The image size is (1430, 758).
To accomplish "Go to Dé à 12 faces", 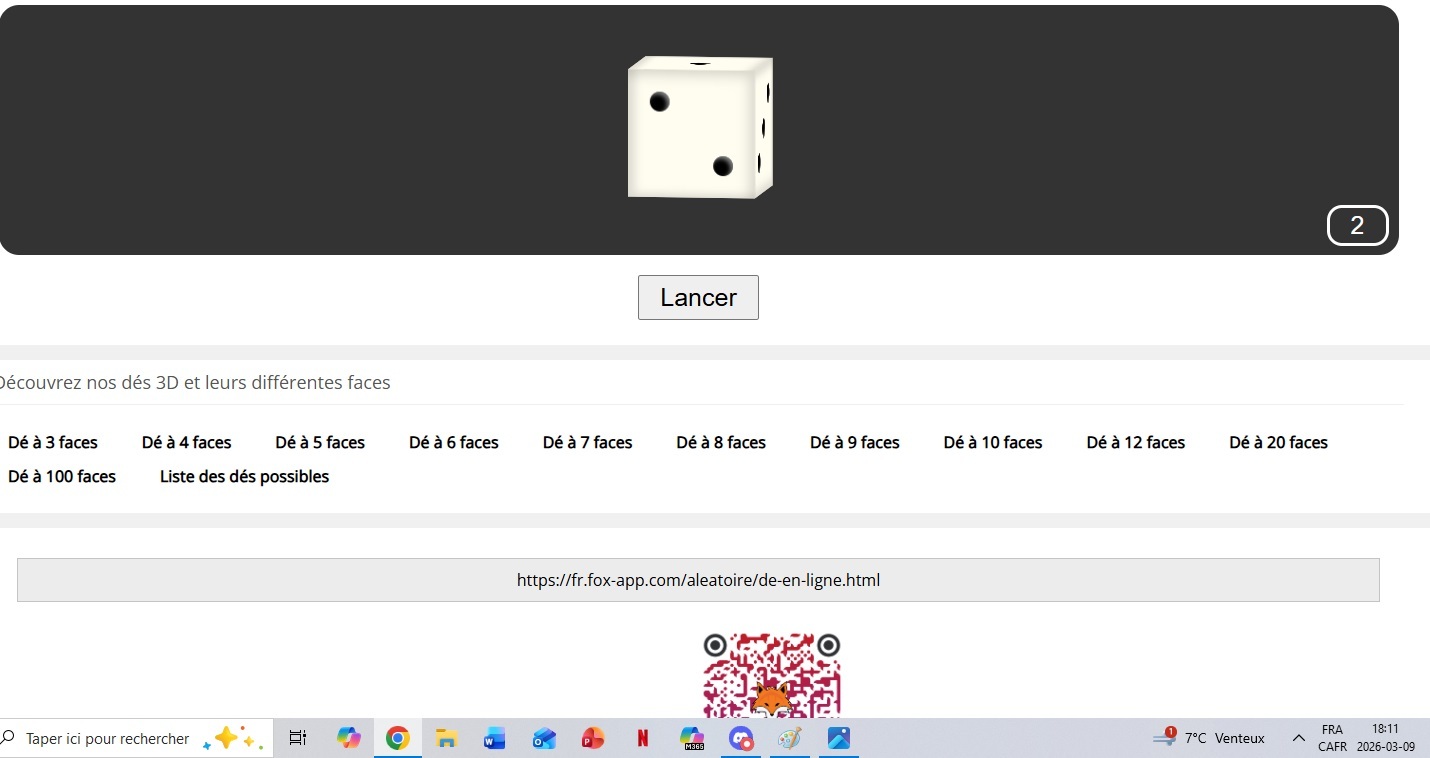I will point(1136,442).
